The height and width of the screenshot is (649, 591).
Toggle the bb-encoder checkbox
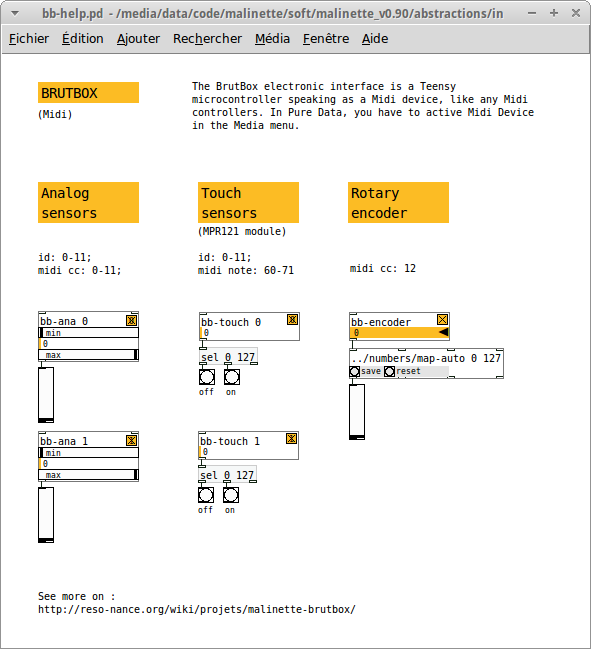click(442, 320)
